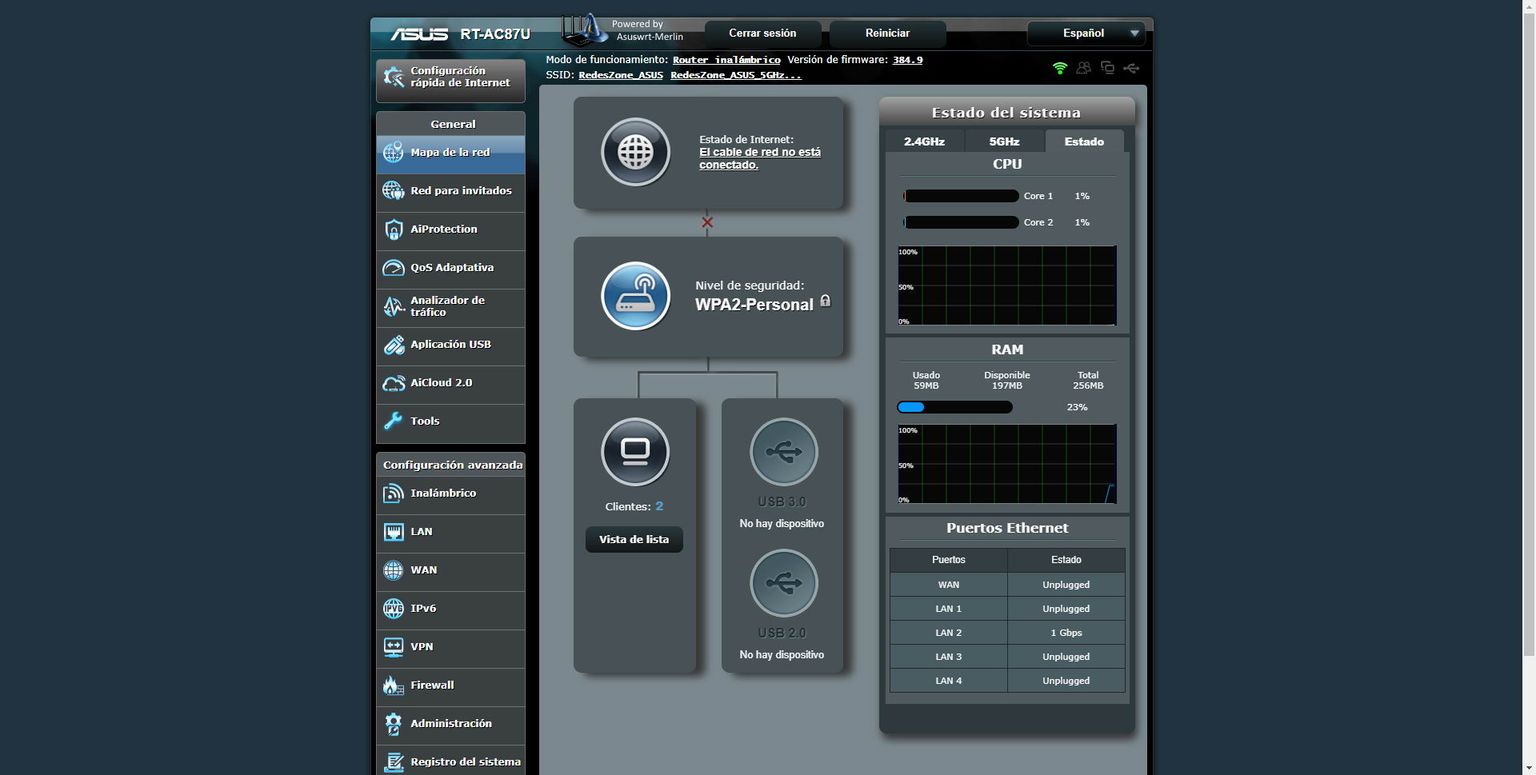Click the VPN icon in sidebar
The image size is (1536, 775).
pyautogui.click(x=393, y=647)
